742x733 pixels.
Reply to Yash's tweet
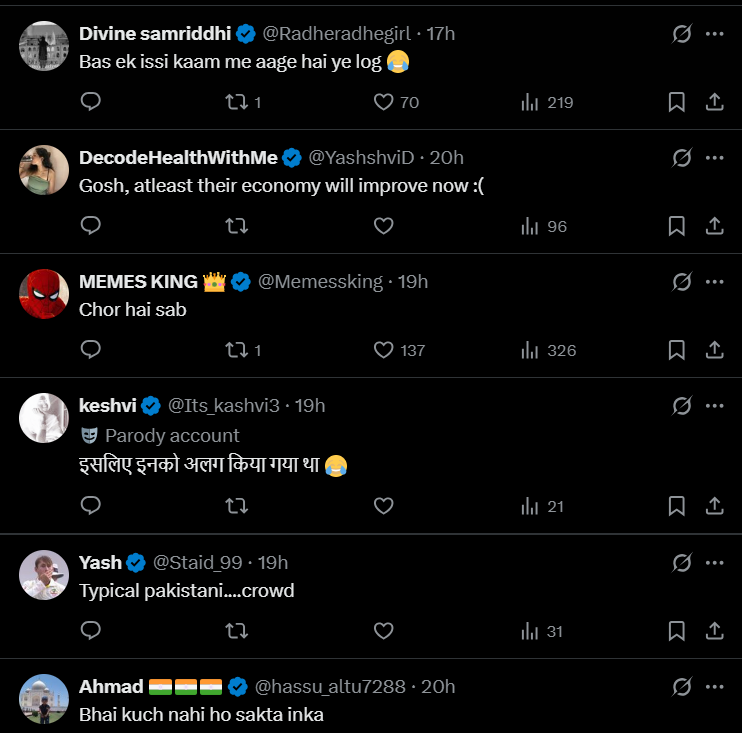(x=91, y=631)
